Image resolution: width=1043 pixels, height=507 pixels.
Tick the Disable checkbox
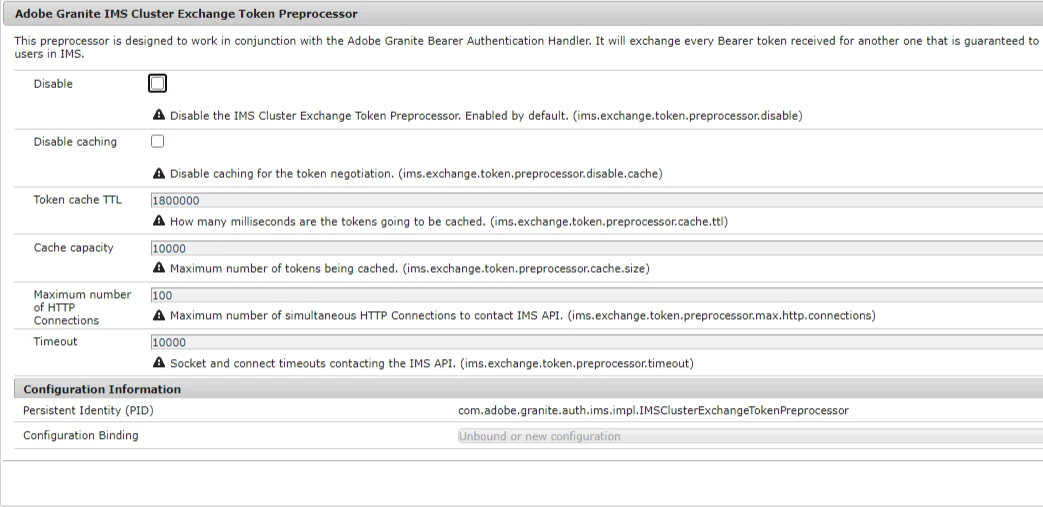pos(158,83)
